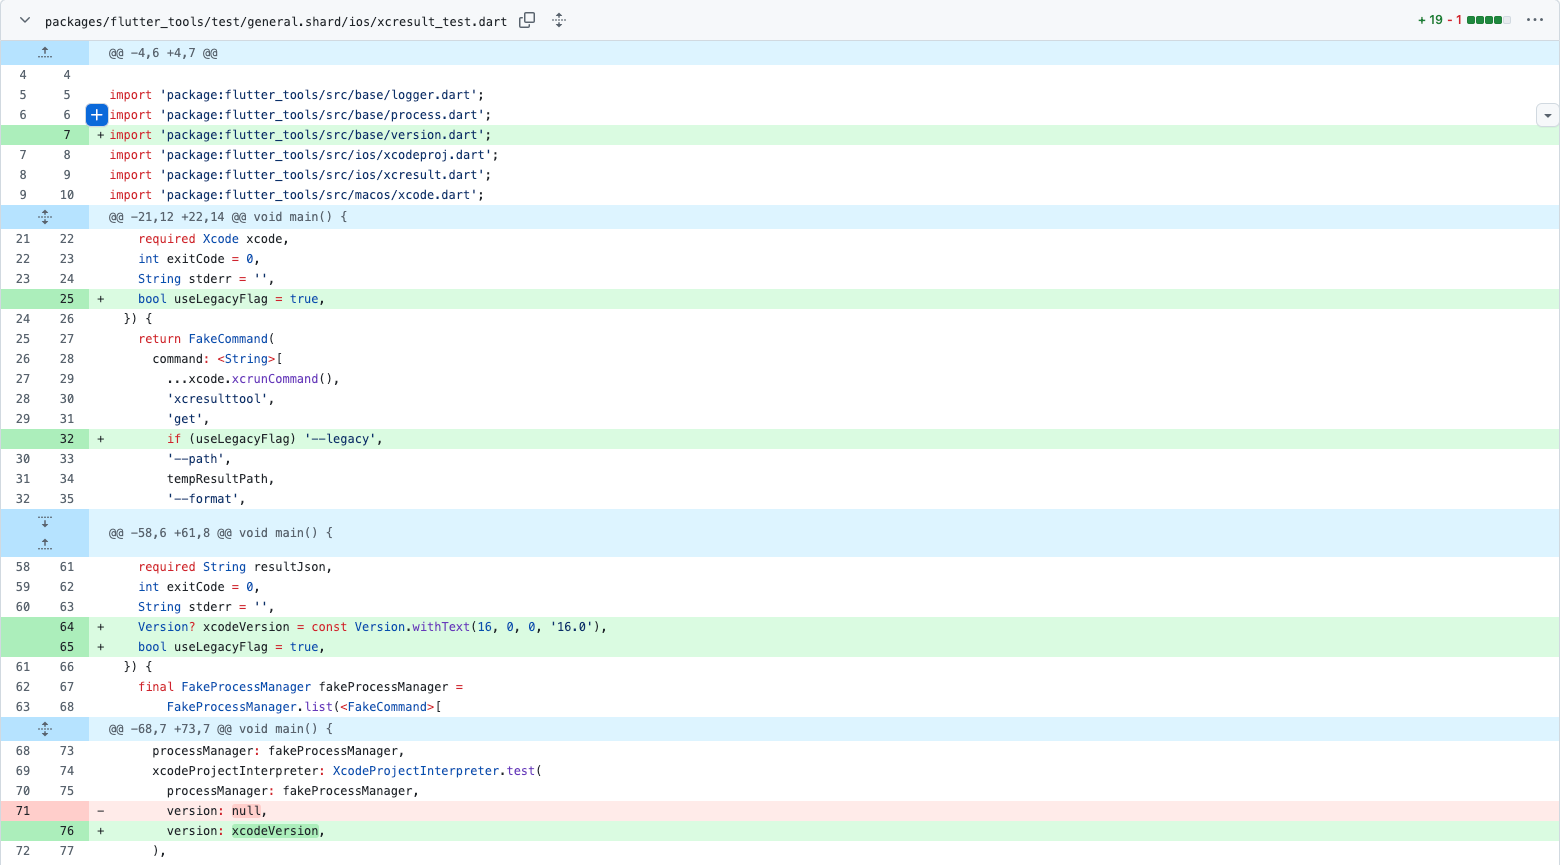Add a comment on process.dart import line
Image resolution: width=1560 pixels, height=865 pixels.
coord(97,115)
